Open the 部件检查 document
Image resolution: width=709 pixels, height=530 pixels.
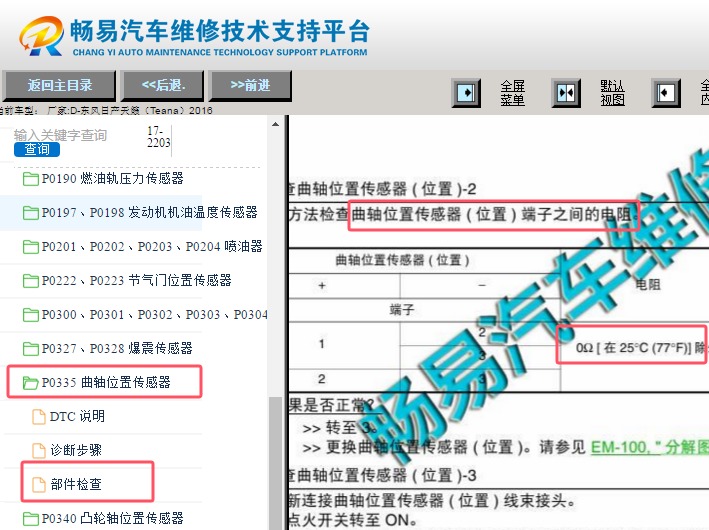76,484
